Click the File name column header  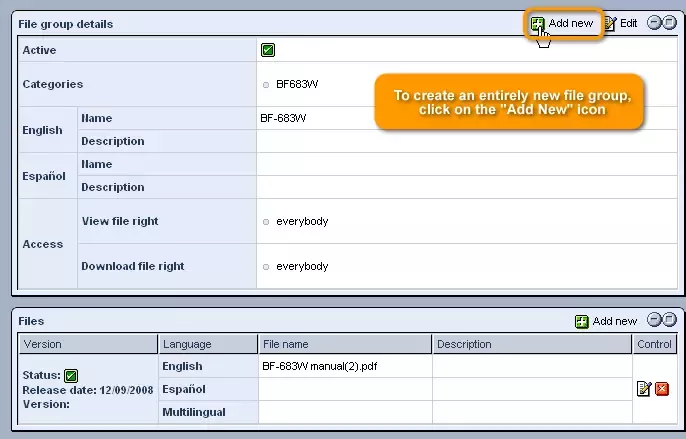click(286, 344)
